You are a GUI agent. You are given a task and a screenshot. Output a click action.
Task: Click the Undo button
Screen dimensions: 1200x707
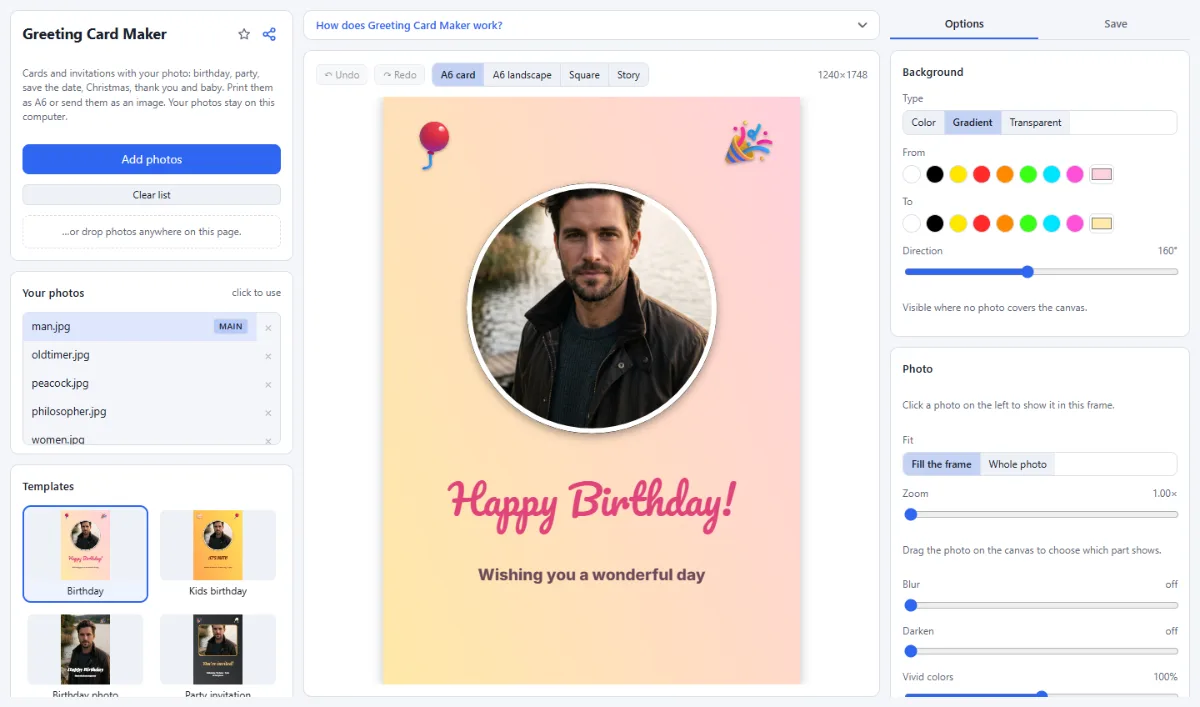[x=342, y=75]
